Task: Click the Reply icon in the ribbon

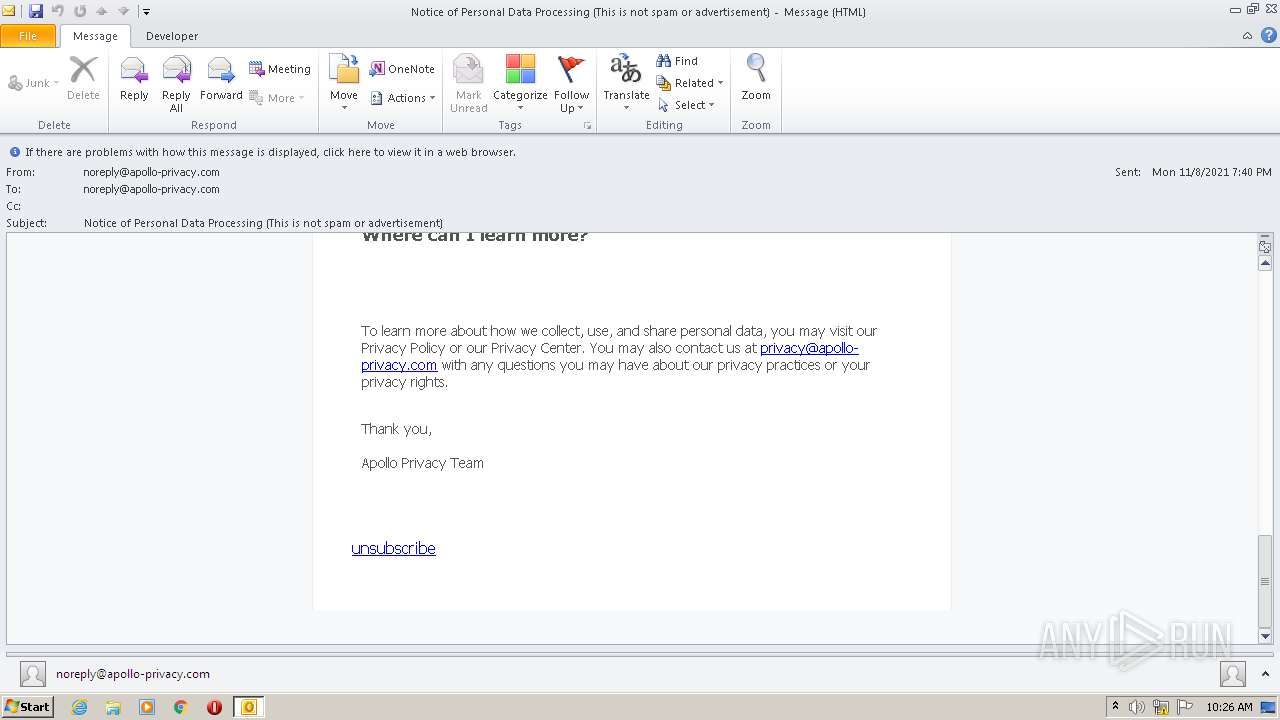Action: pos(134,80)
